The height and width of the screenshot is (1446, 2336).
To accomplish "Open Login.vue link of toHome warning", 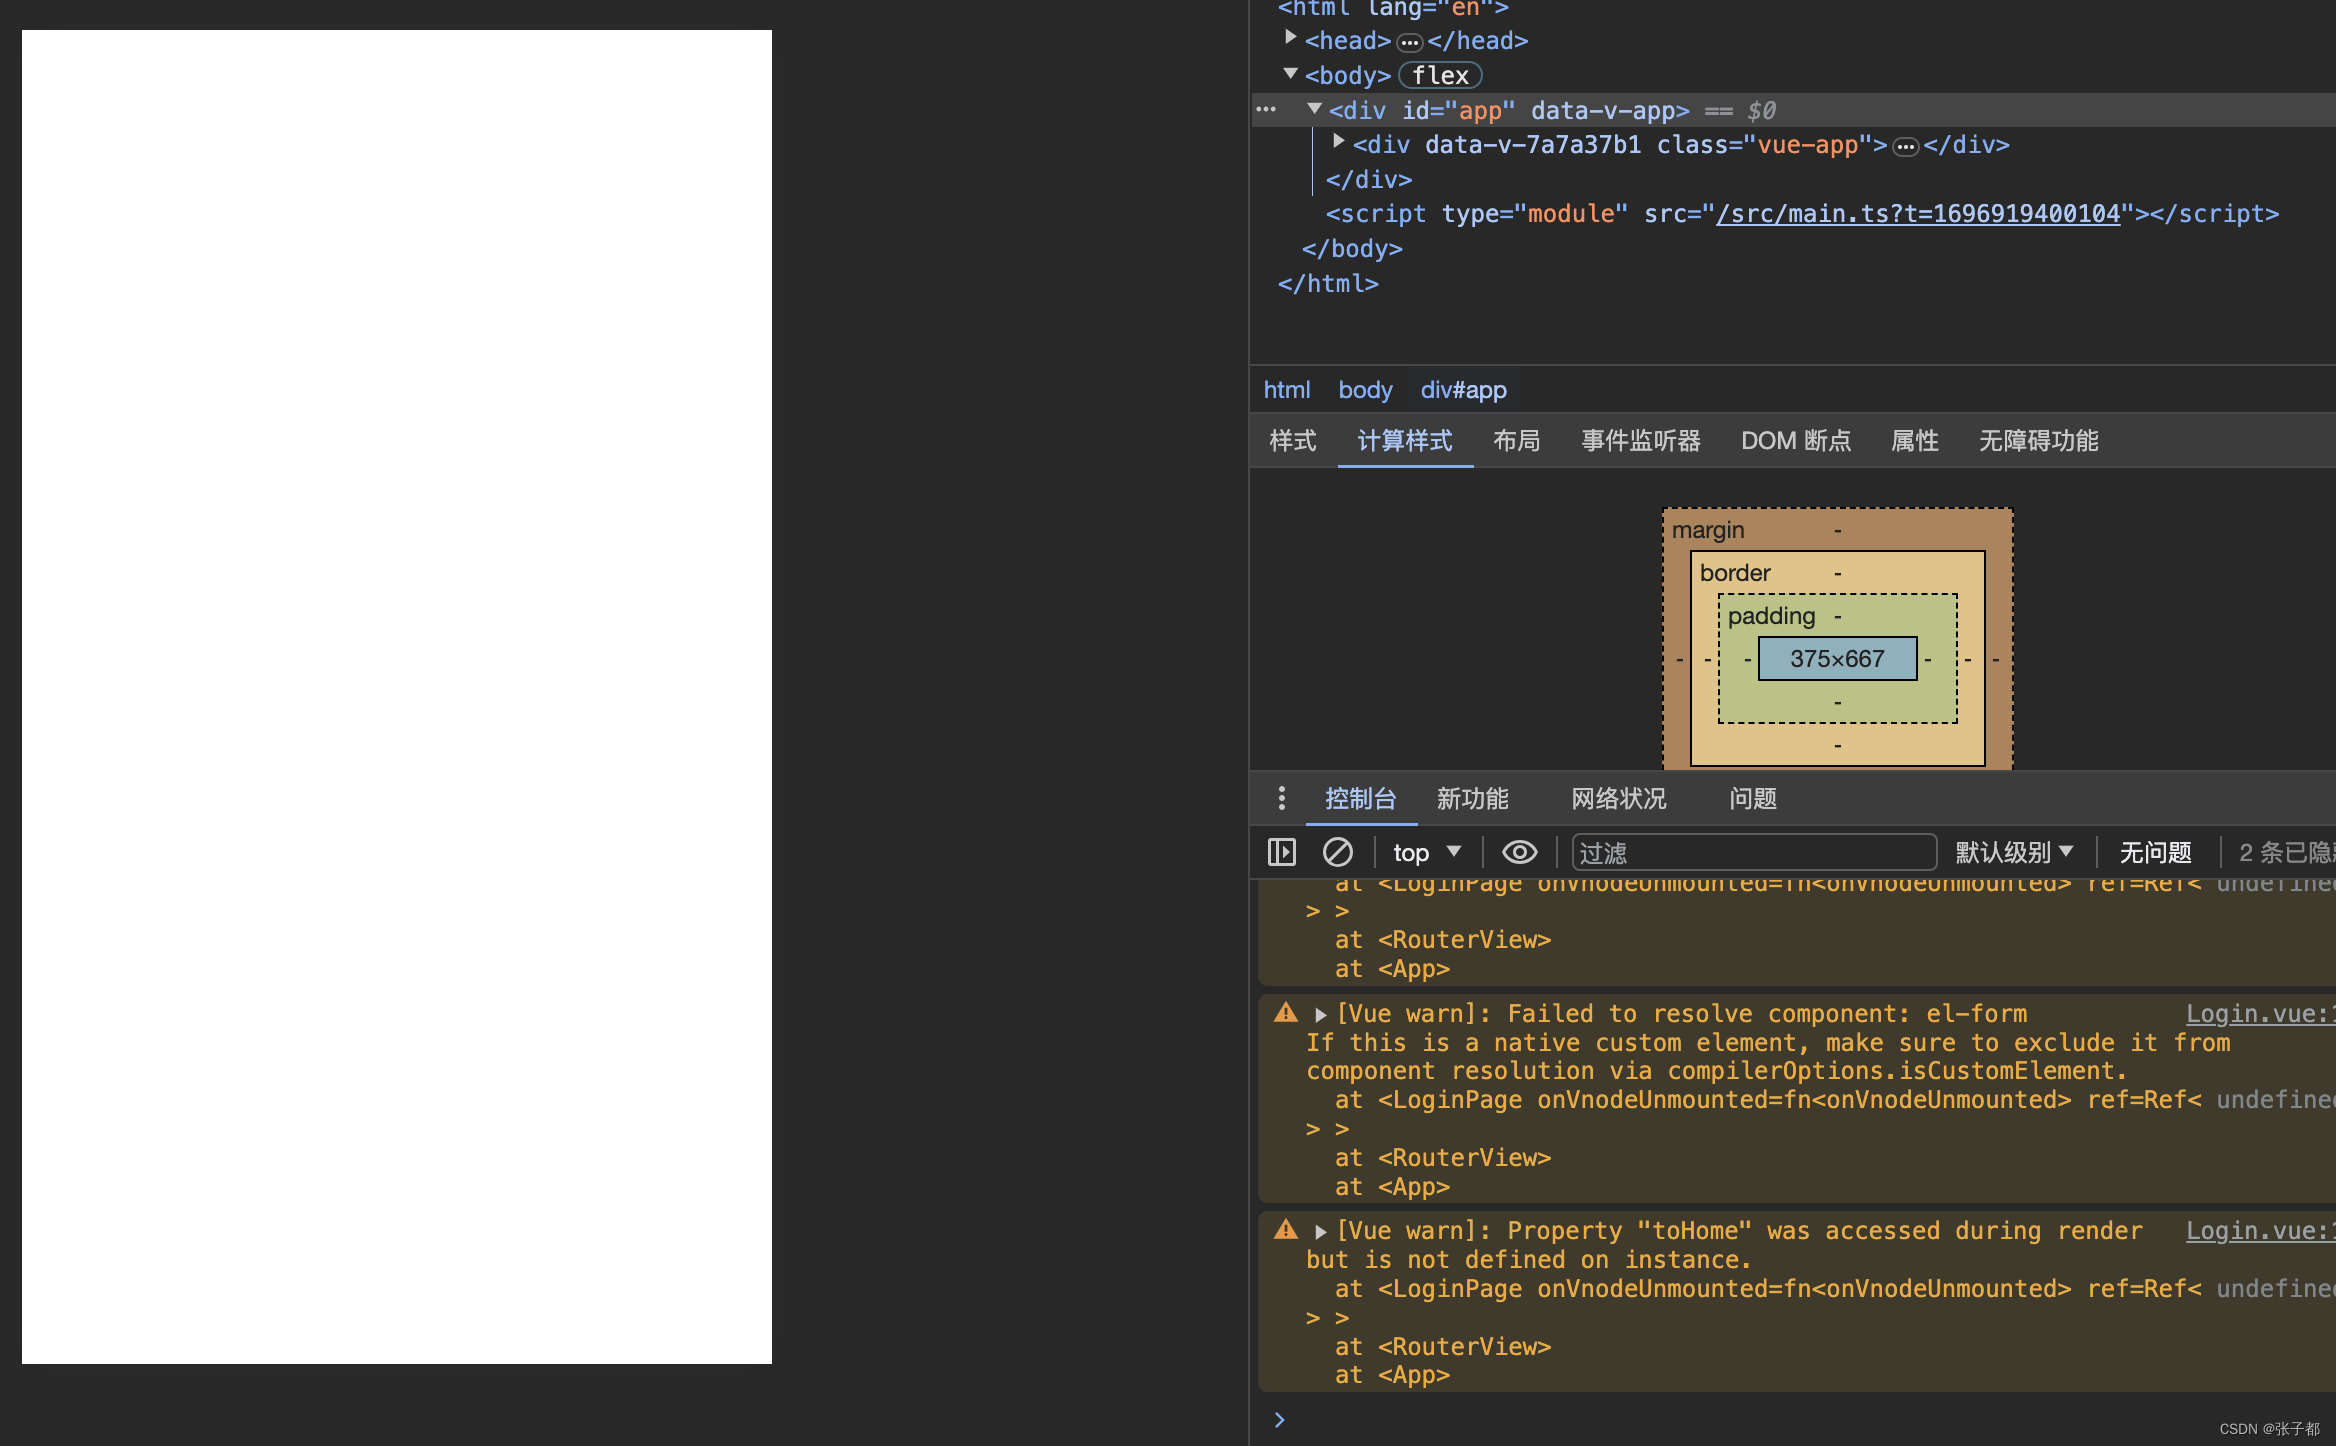I will (2260, 1231).
